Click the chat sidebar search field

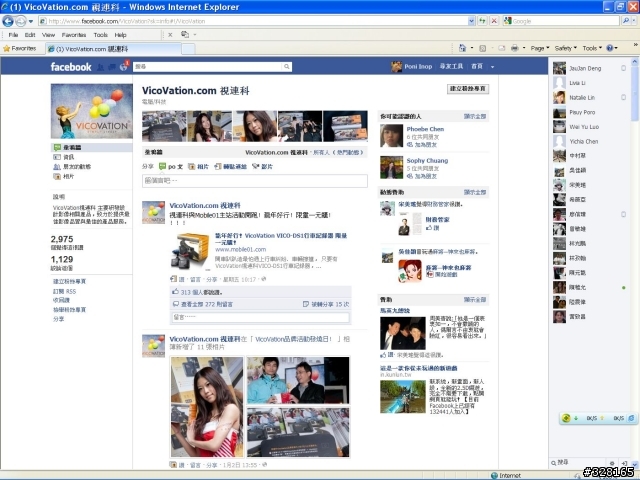pyautogui.click(x=580, y=462)
